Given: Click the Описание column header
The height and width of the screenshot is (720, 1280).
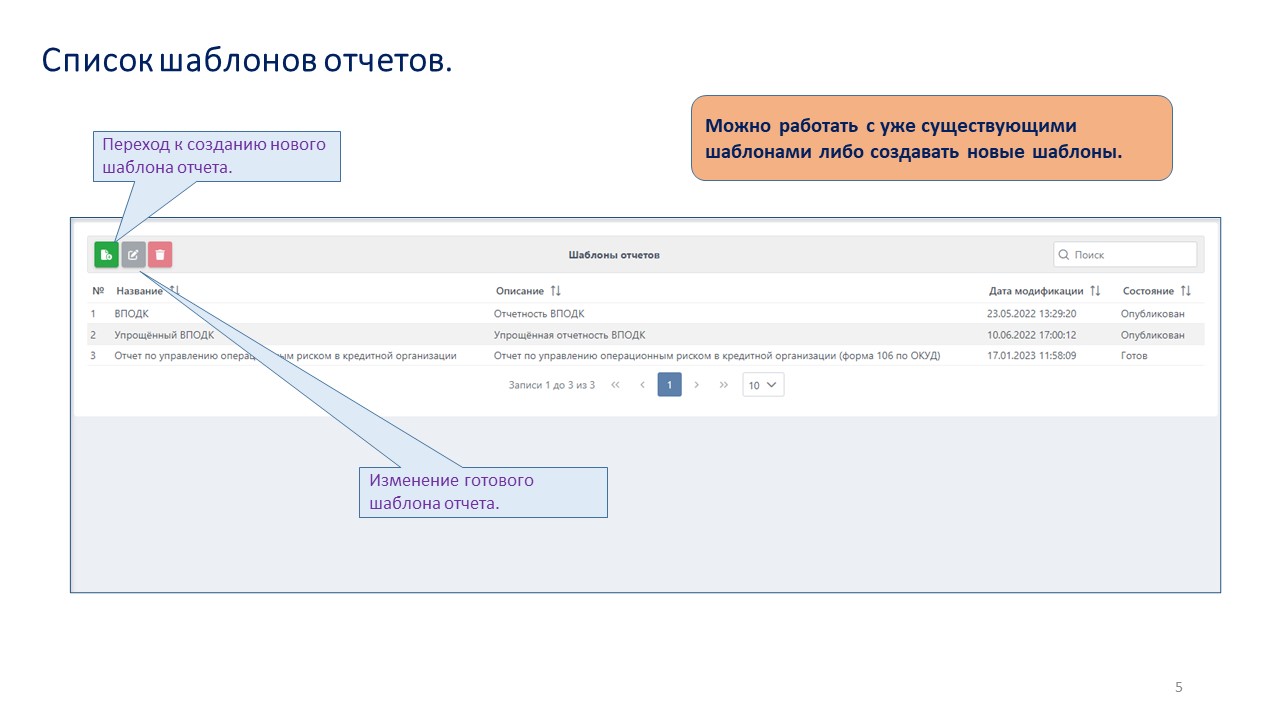Looking at the screenshot, I should coord(520,291).
